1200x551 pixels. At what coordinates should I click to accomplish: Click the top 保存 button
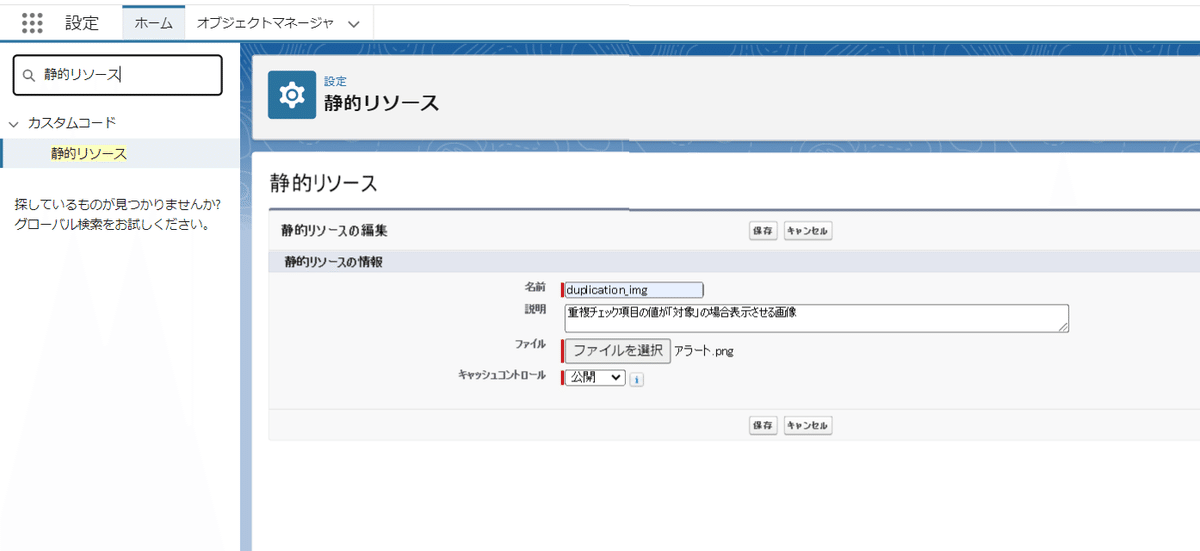pos(763,231)
